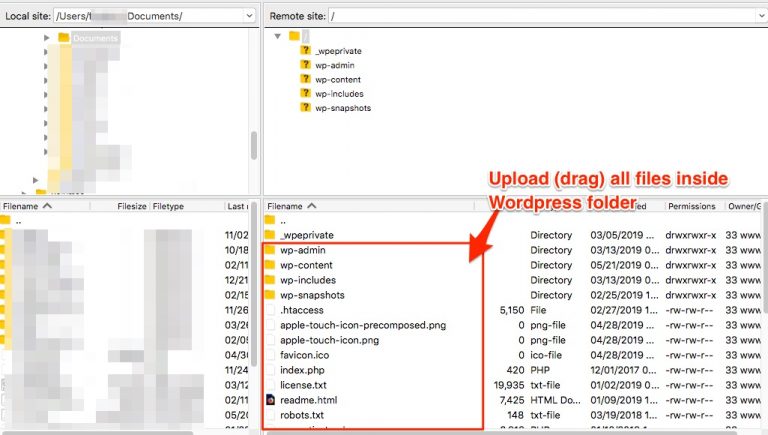Click folder icon of wp-snapshots in file list
This screenshot has width=768, height=435.
[270, 294]
